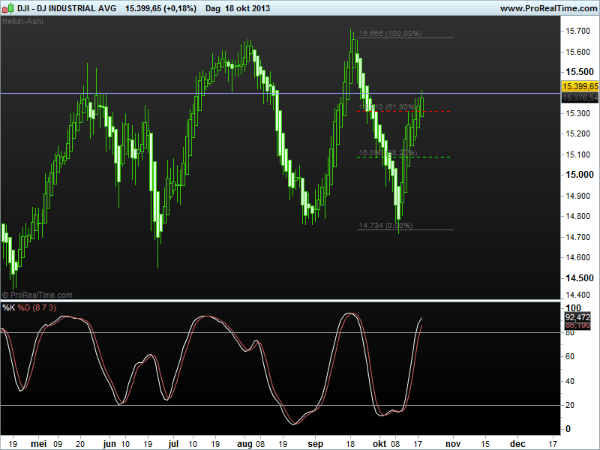The width and height of the screenshot is (600, 450).
Task: Click the %D indicator label
Action: (24, 308)
